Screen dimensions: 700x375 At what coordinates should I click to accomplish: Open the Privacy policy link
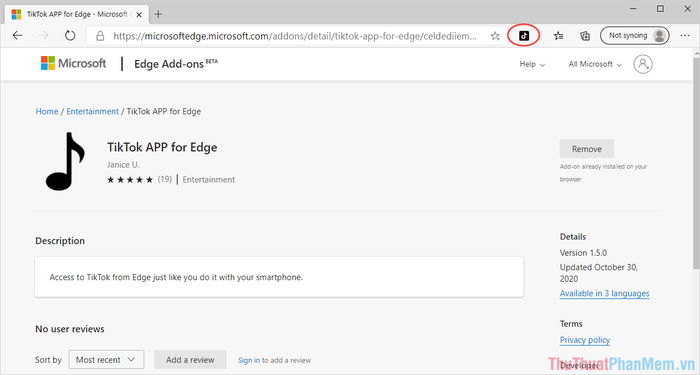click(585, 340)
